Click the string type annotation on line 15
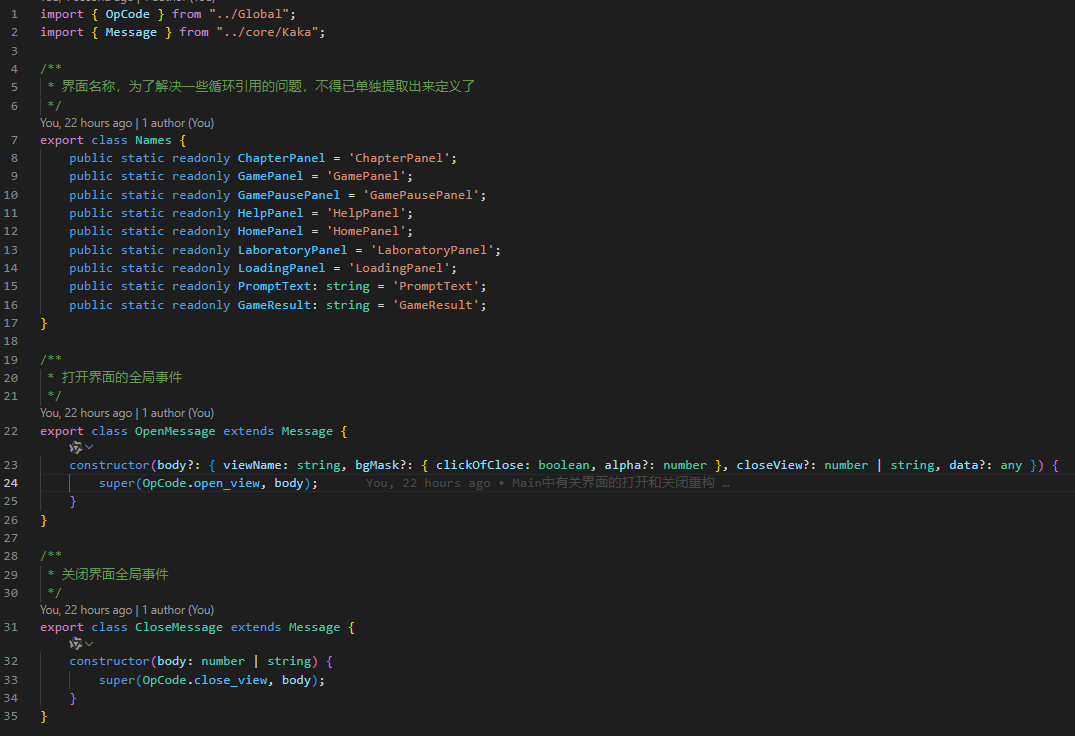The width and height of the screenshot is (1075, 736). coord(348,286)
